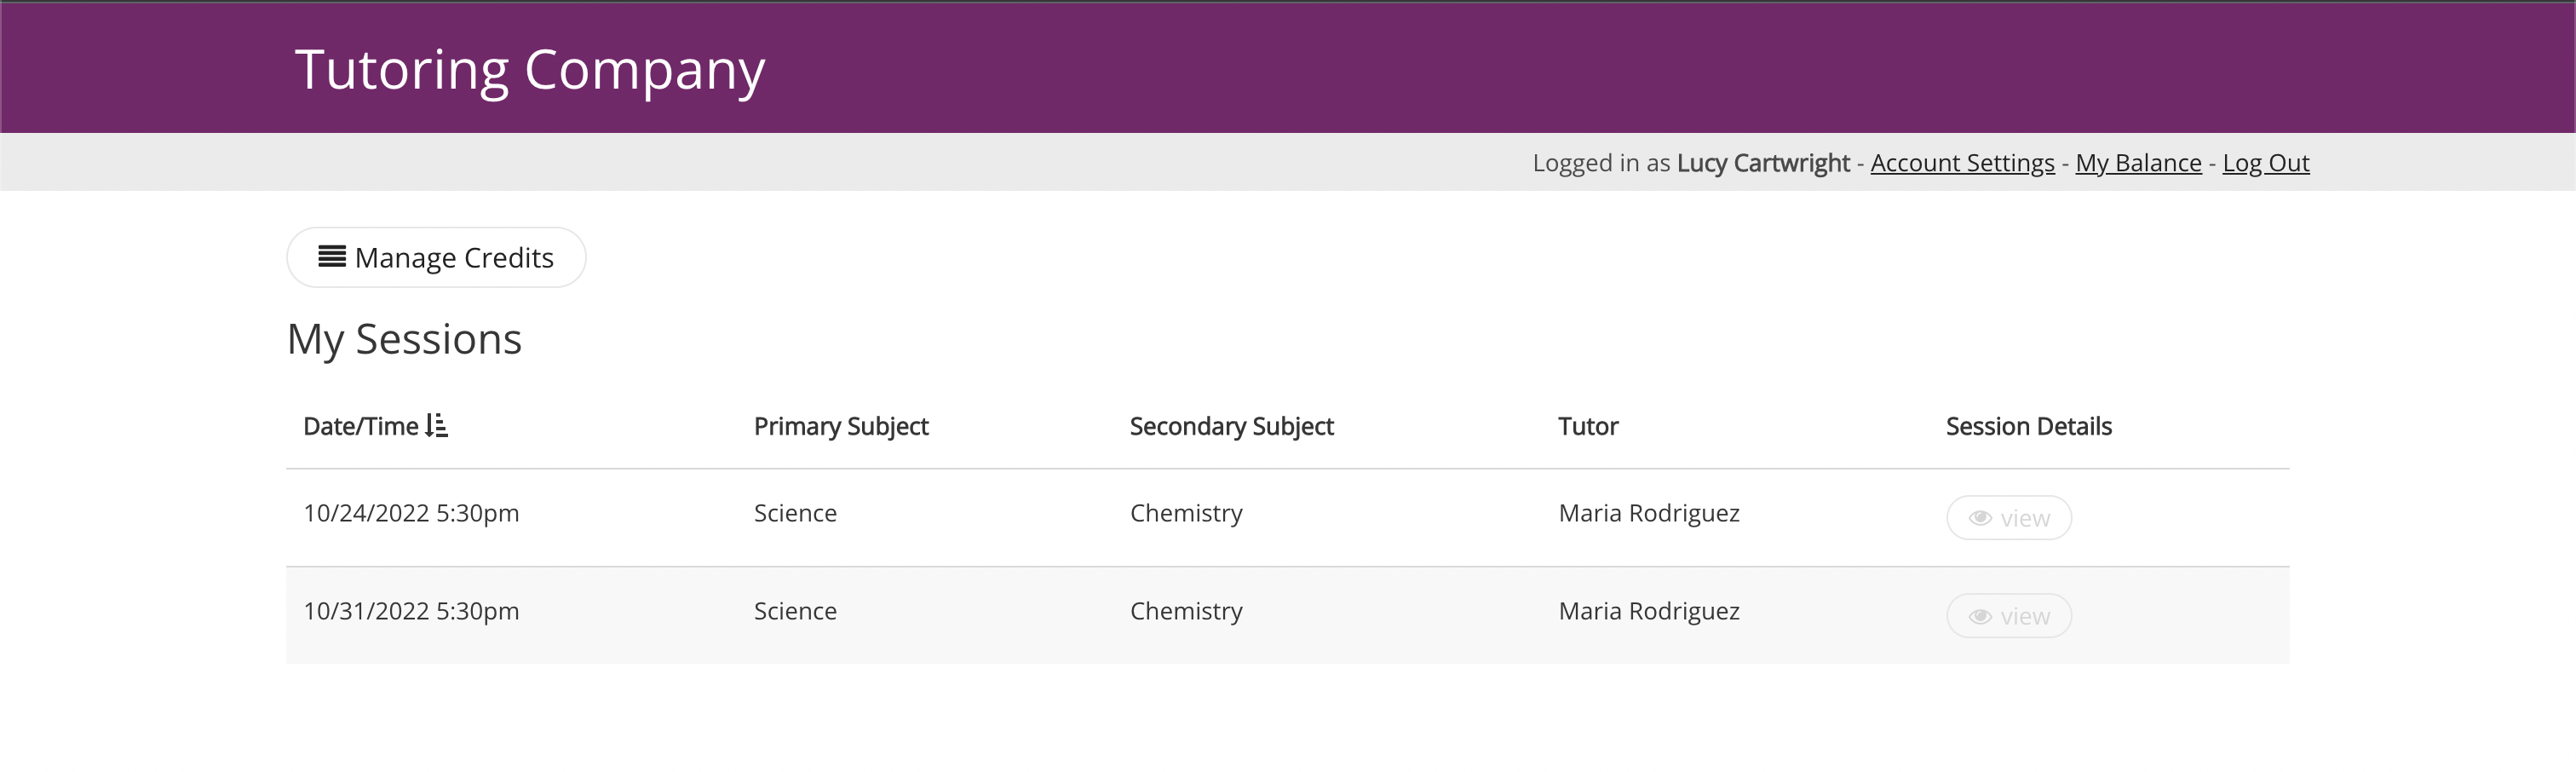The width and height of the screenshot is (2576, 772).
Task: Select the 10/24/2022 5:30pm date cell
Action: tap(411, 513)
